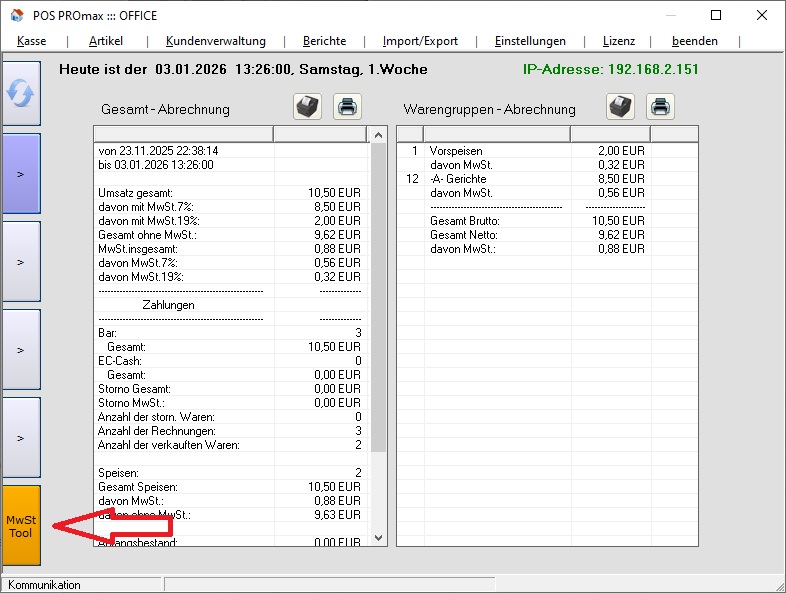Open the Import/Export menu
Viewport: 786px width, 593px height.
click(420, 41)
